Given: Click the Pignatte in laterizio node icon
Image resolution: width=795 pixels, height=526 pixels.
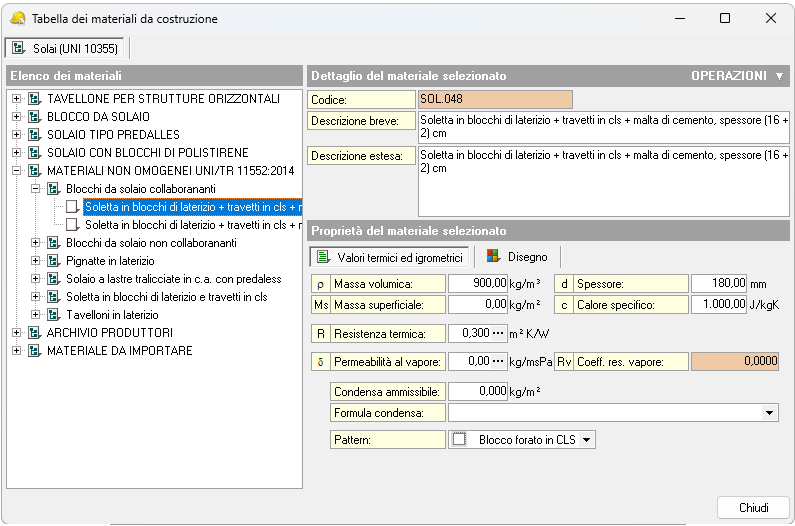Looking at the screenshot, I should point(53,261).
